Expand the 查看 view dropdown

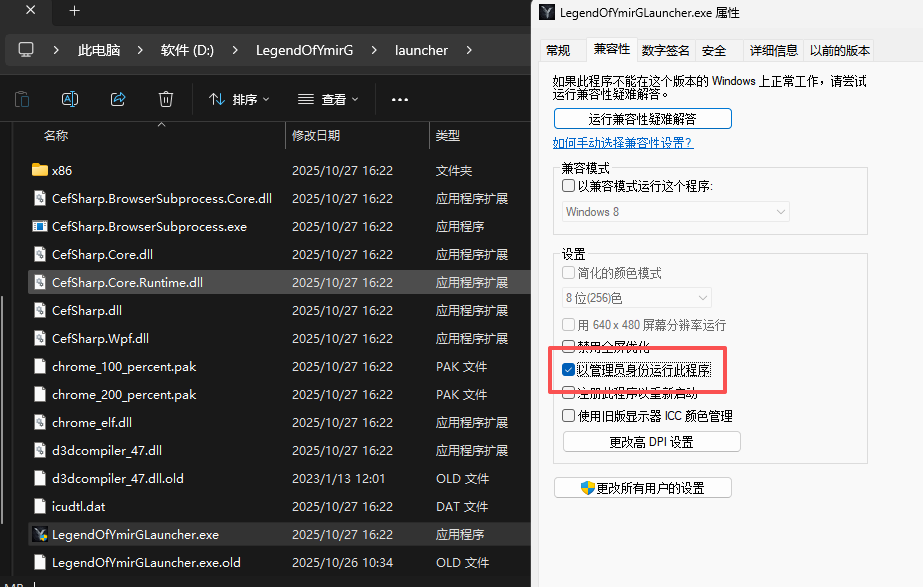tap(328, 99)
